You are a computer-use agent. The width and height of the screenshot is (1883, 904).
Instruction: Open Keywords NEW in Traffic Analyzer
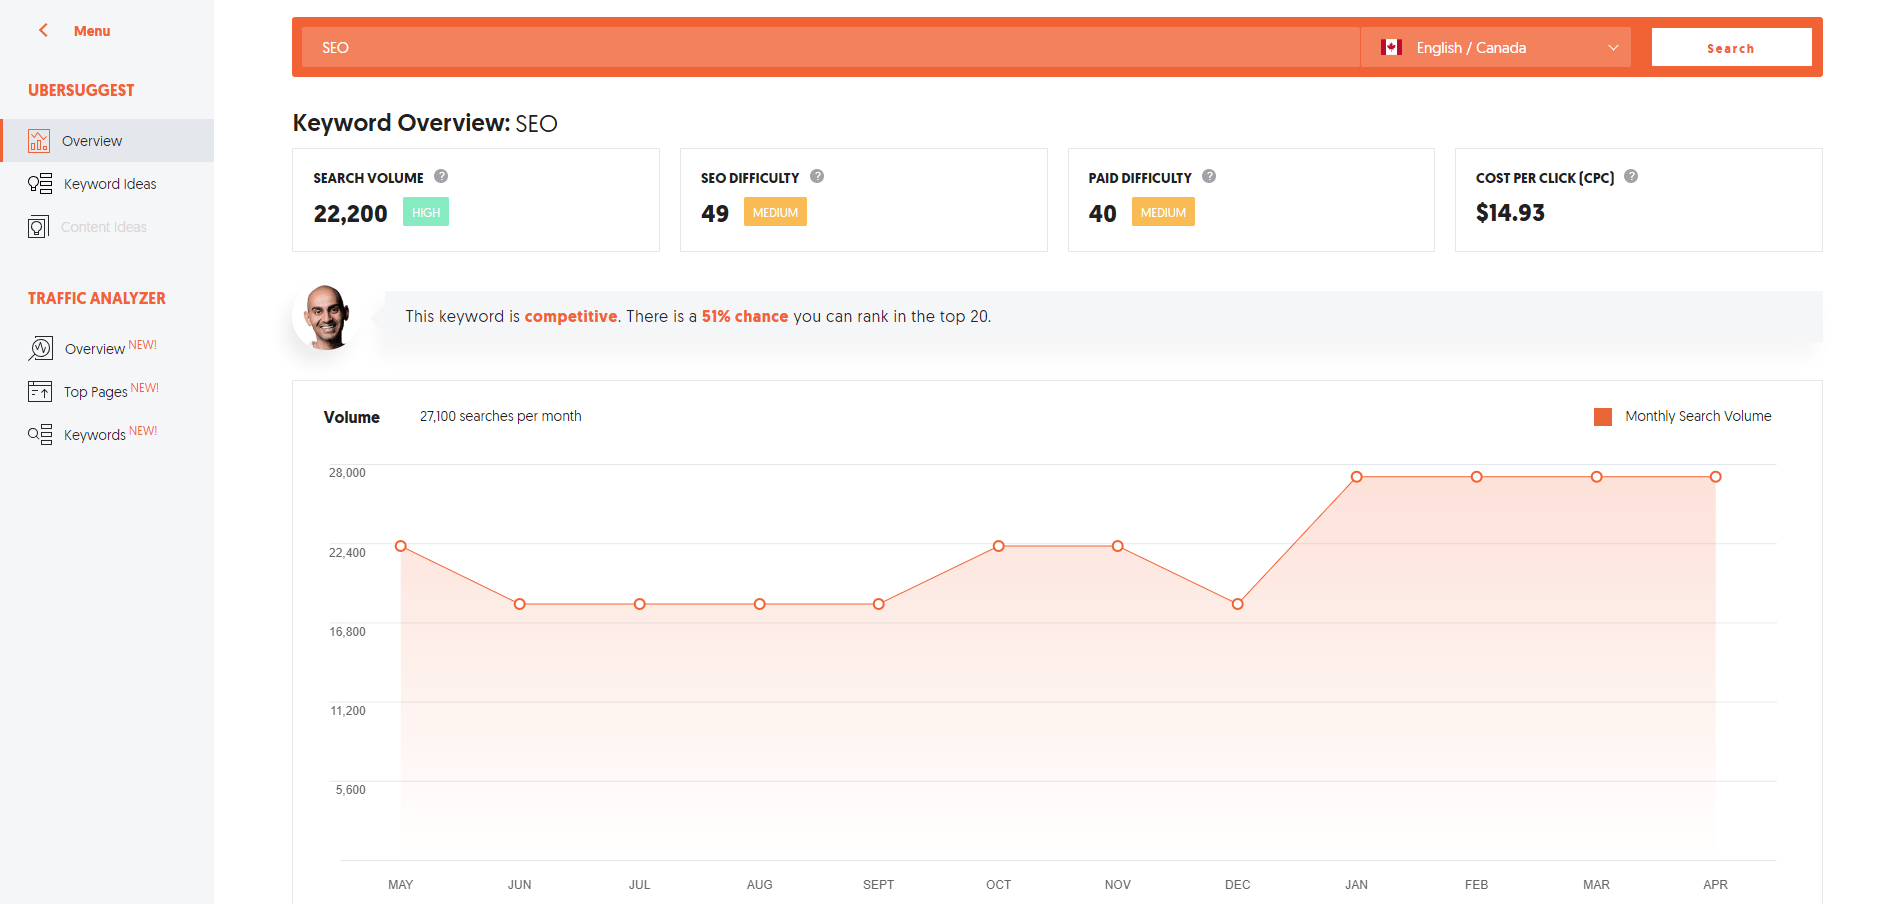tap(110, 433)
